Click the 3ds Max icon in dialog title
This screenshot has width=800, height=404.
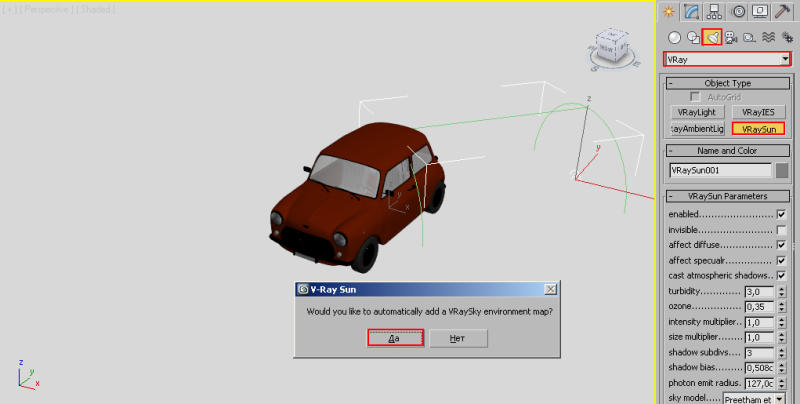303,289
